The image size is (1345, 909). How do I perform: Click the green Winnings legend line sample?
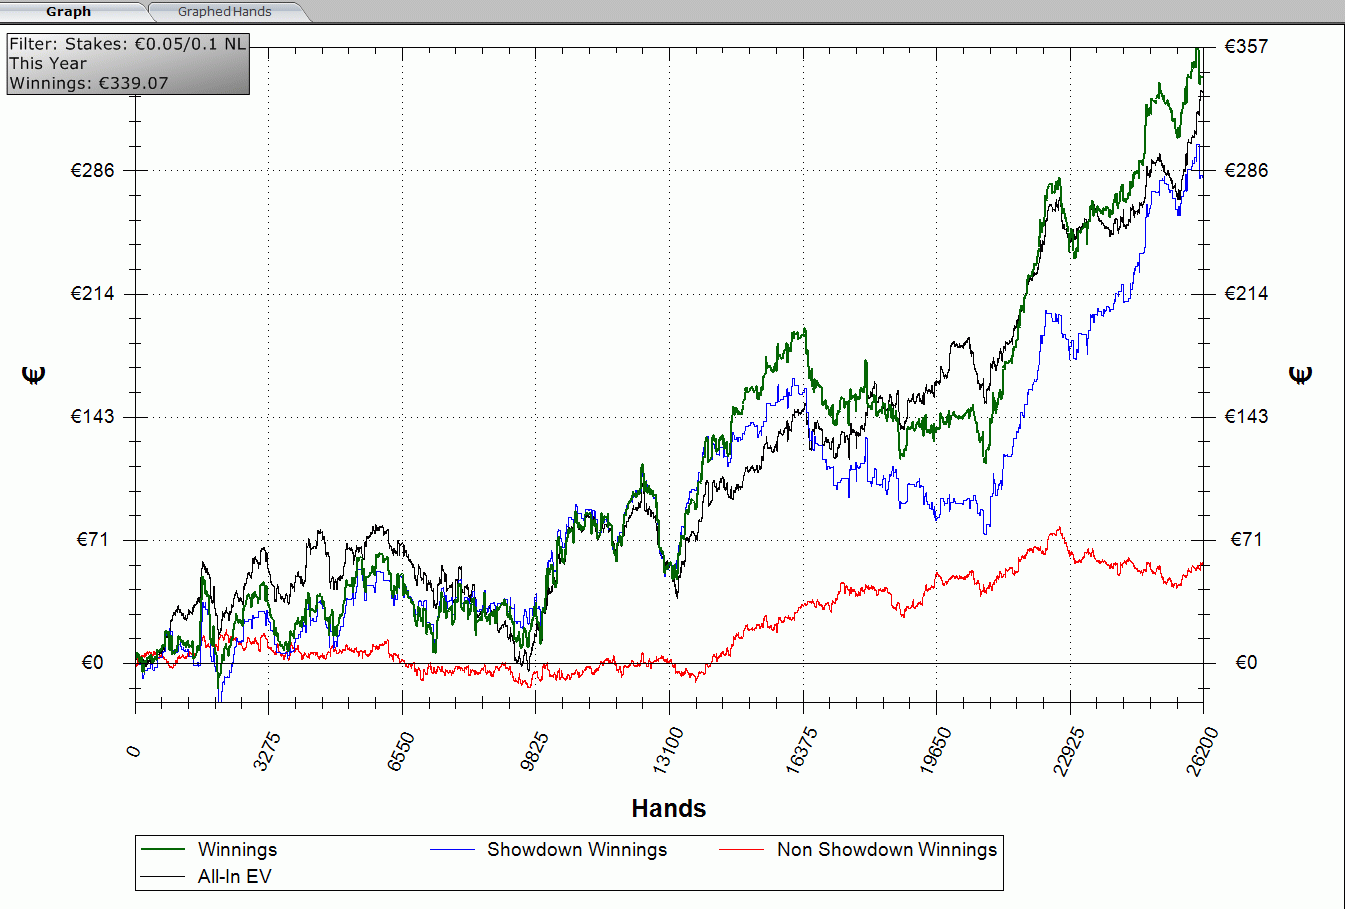point(163,850)
